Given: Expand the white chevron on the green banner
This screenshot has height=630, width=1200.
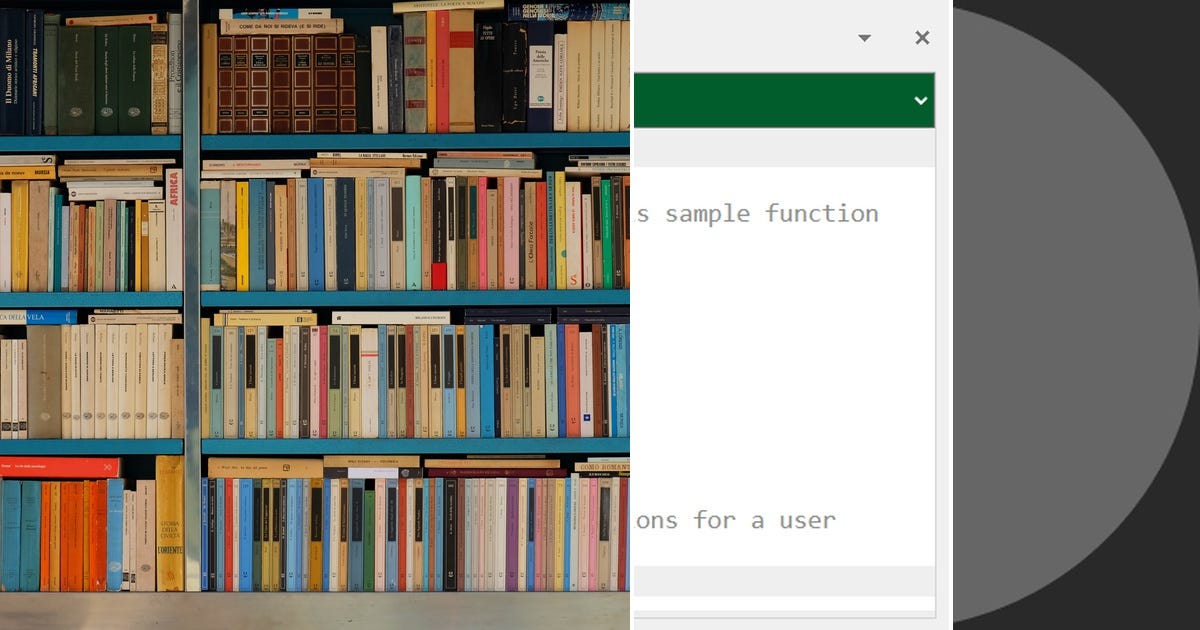Looking at the screenshot, I should pos(921,101).
